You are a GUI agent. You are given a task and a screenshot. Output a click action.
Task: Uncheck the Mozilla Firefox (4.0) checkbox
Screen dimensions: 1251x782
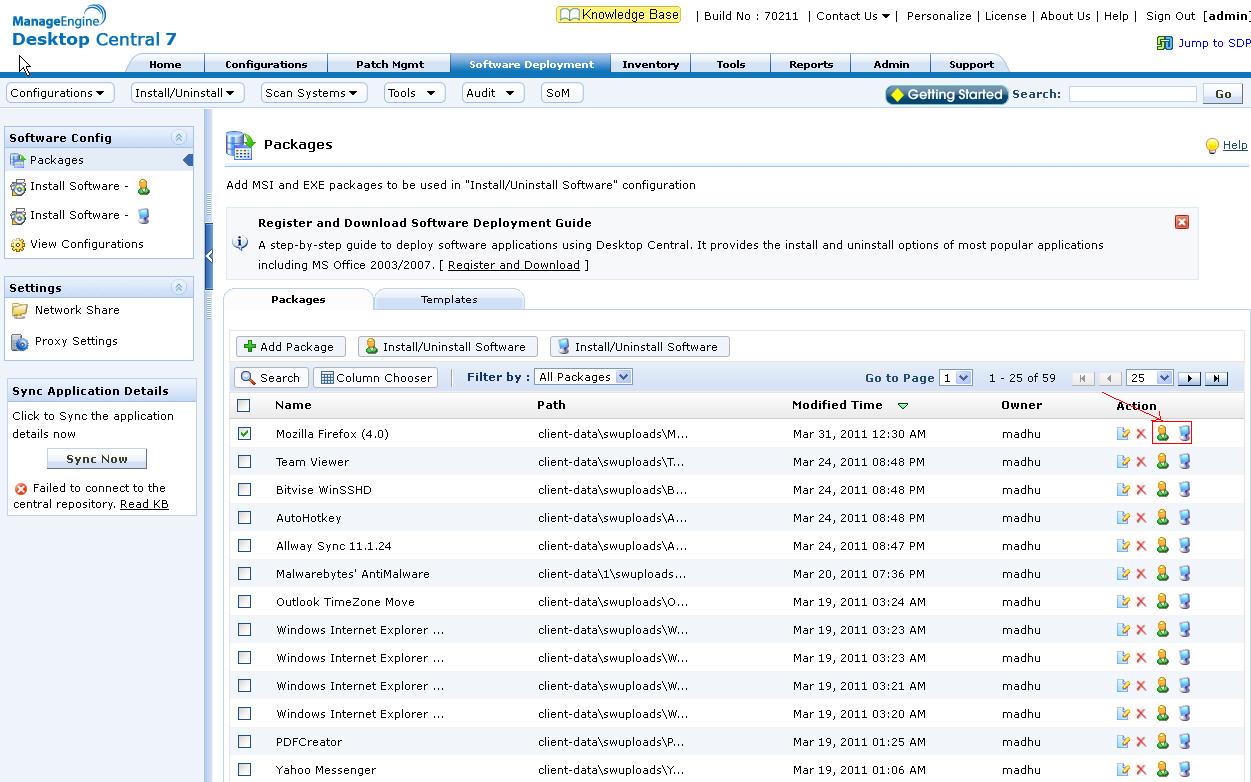[244, 434]
